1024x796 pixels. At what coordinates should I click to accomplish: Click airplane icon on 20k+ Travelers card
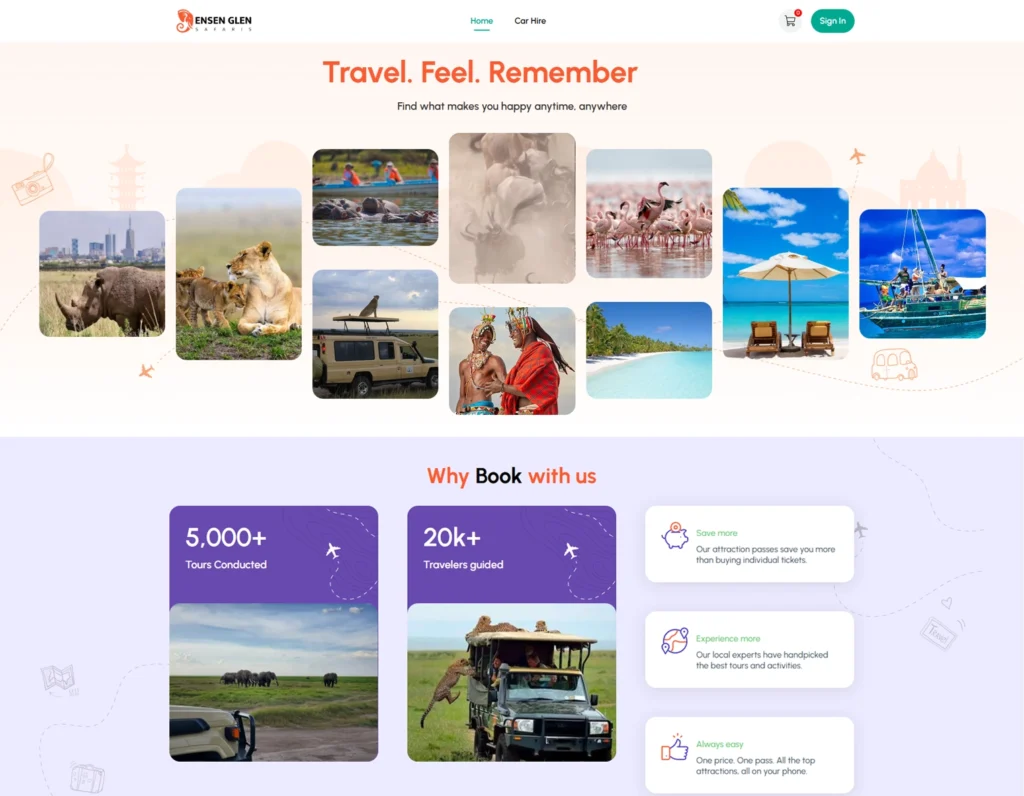click(571, 550)
